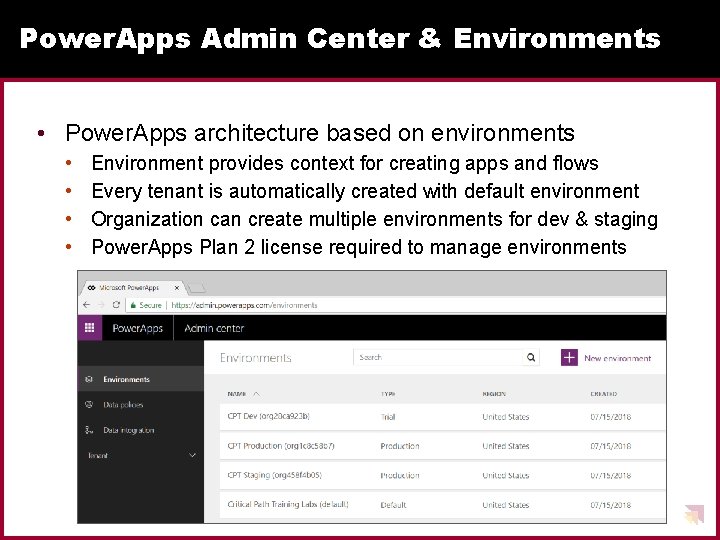Click the Data integration icon
This screenshot has height=540, width=720.
point(89,430)
